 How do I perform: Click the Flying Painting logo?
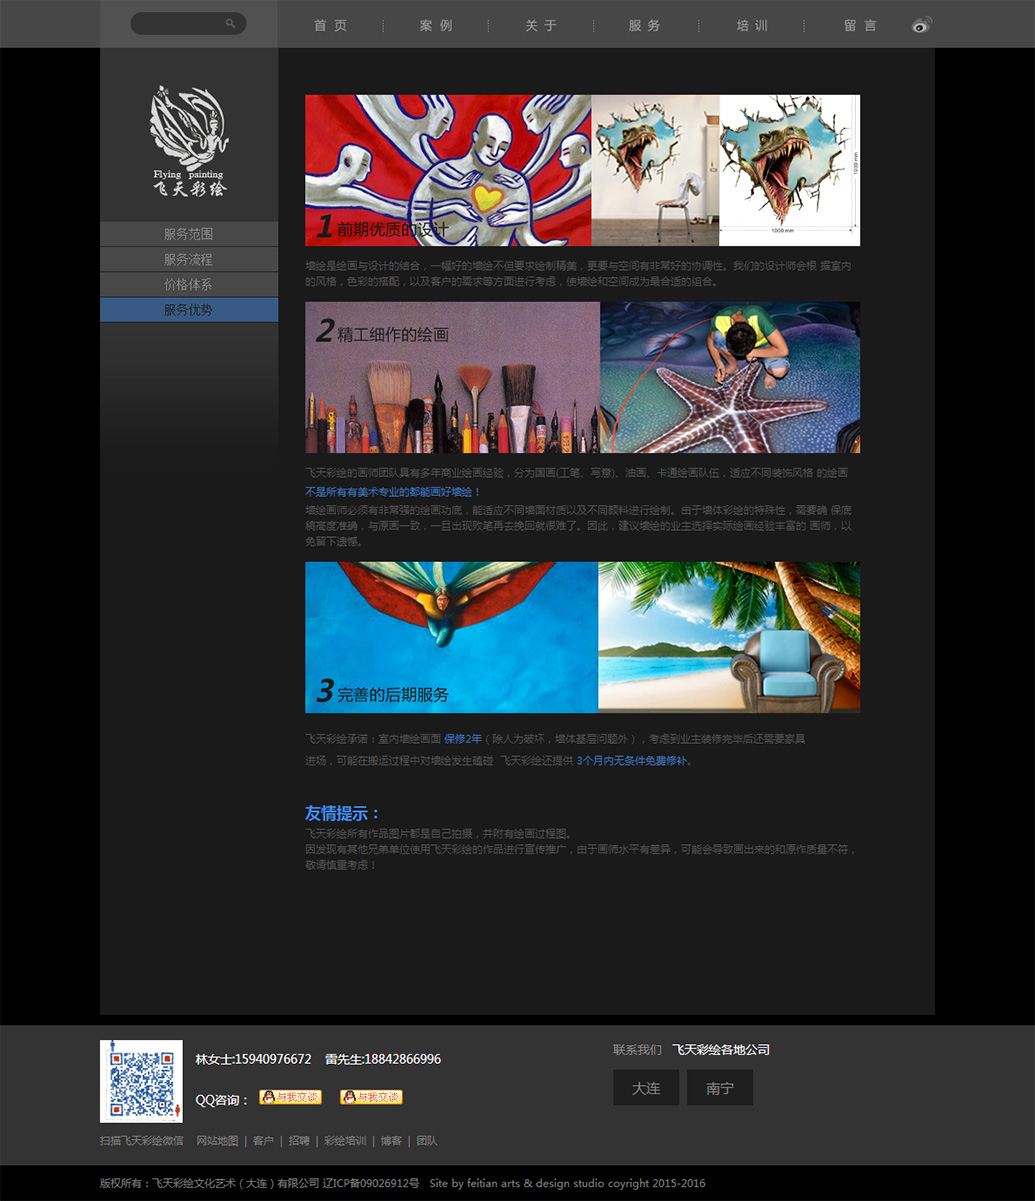[x=189, y=140]
